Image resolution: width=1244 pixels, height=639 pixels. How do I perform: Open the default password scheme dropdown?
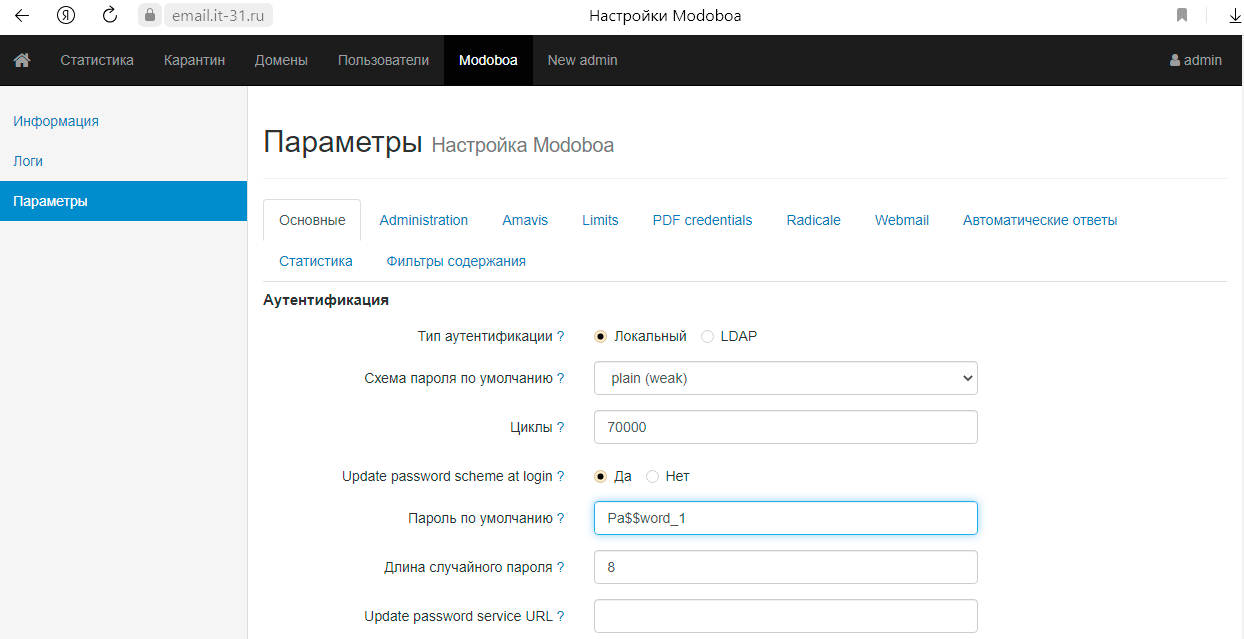[x=785, y=378]
